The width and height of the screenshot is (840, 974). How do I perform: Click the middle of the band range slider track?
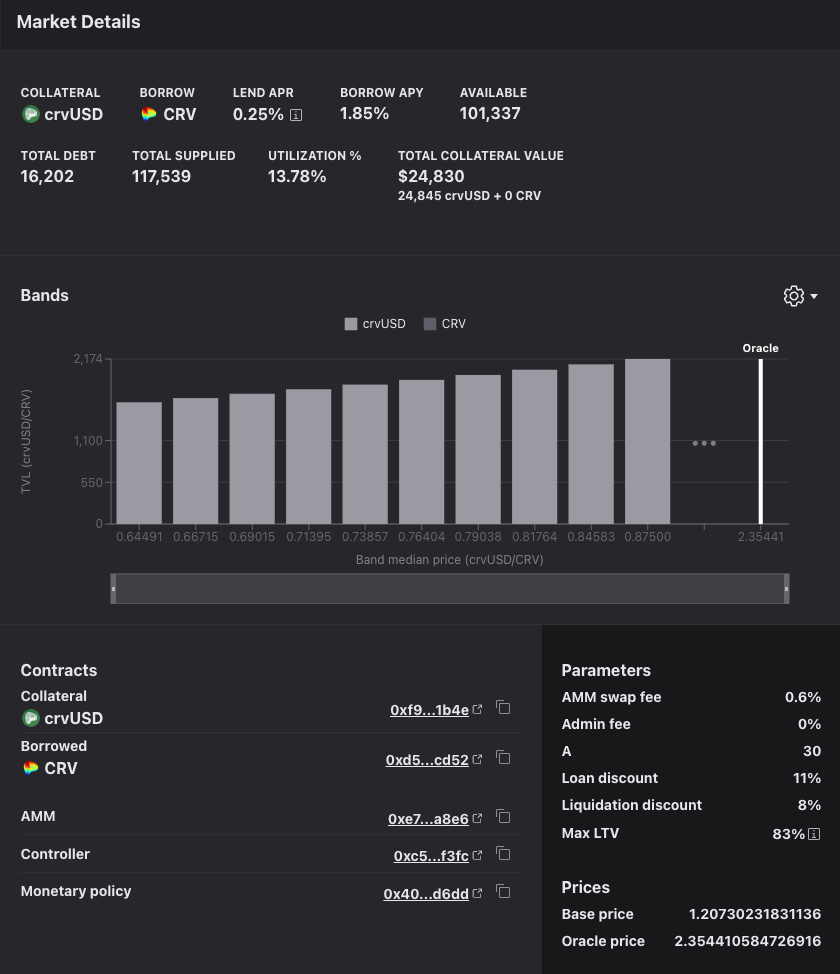450,588
